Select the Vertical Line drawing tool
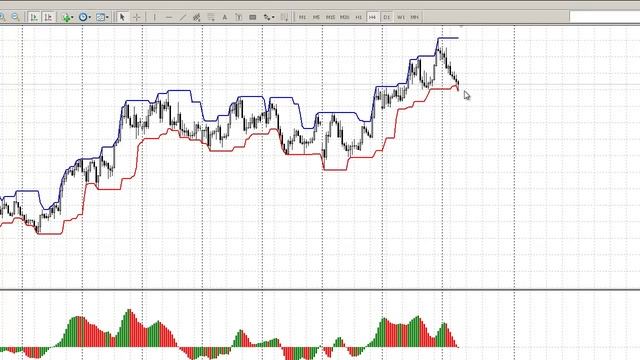 pyautogui.click(x=154, y=17)
